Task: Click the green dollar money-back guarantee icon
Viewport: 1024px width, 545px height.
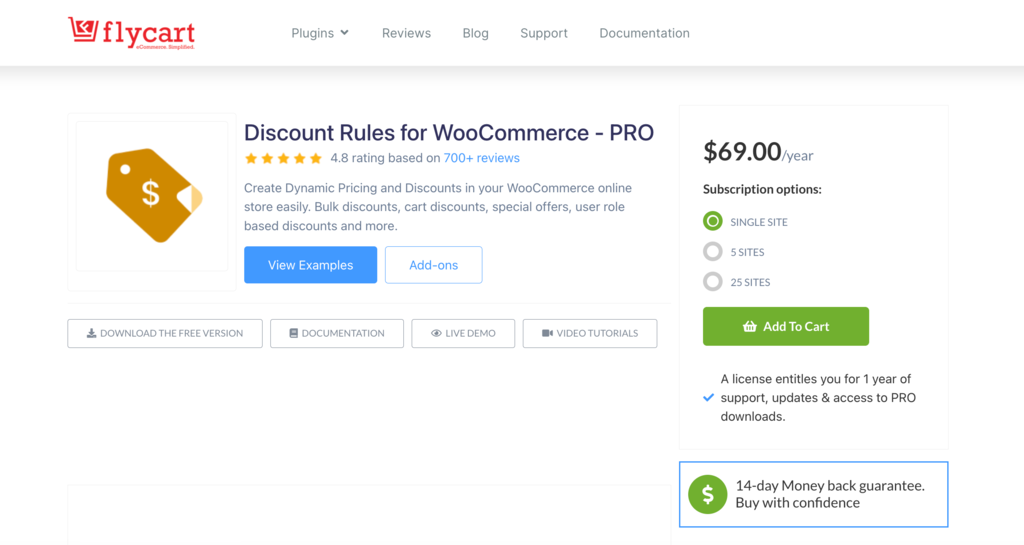Action: coord(708,494)
